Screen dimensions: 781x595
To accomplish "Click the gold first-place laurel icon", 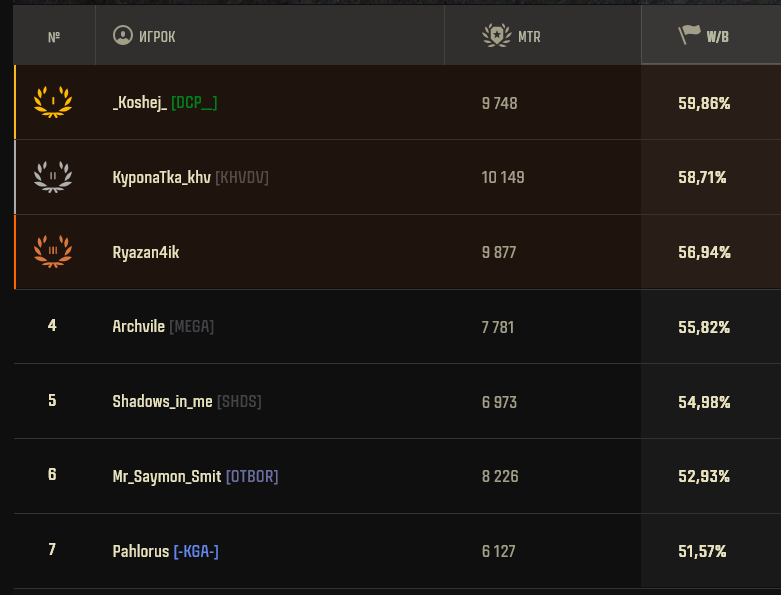I will [x=53, y=102].
